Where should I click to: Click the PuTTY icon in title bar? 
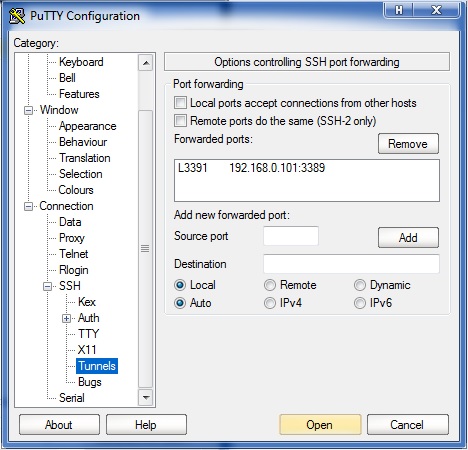(x=17, y=16)
